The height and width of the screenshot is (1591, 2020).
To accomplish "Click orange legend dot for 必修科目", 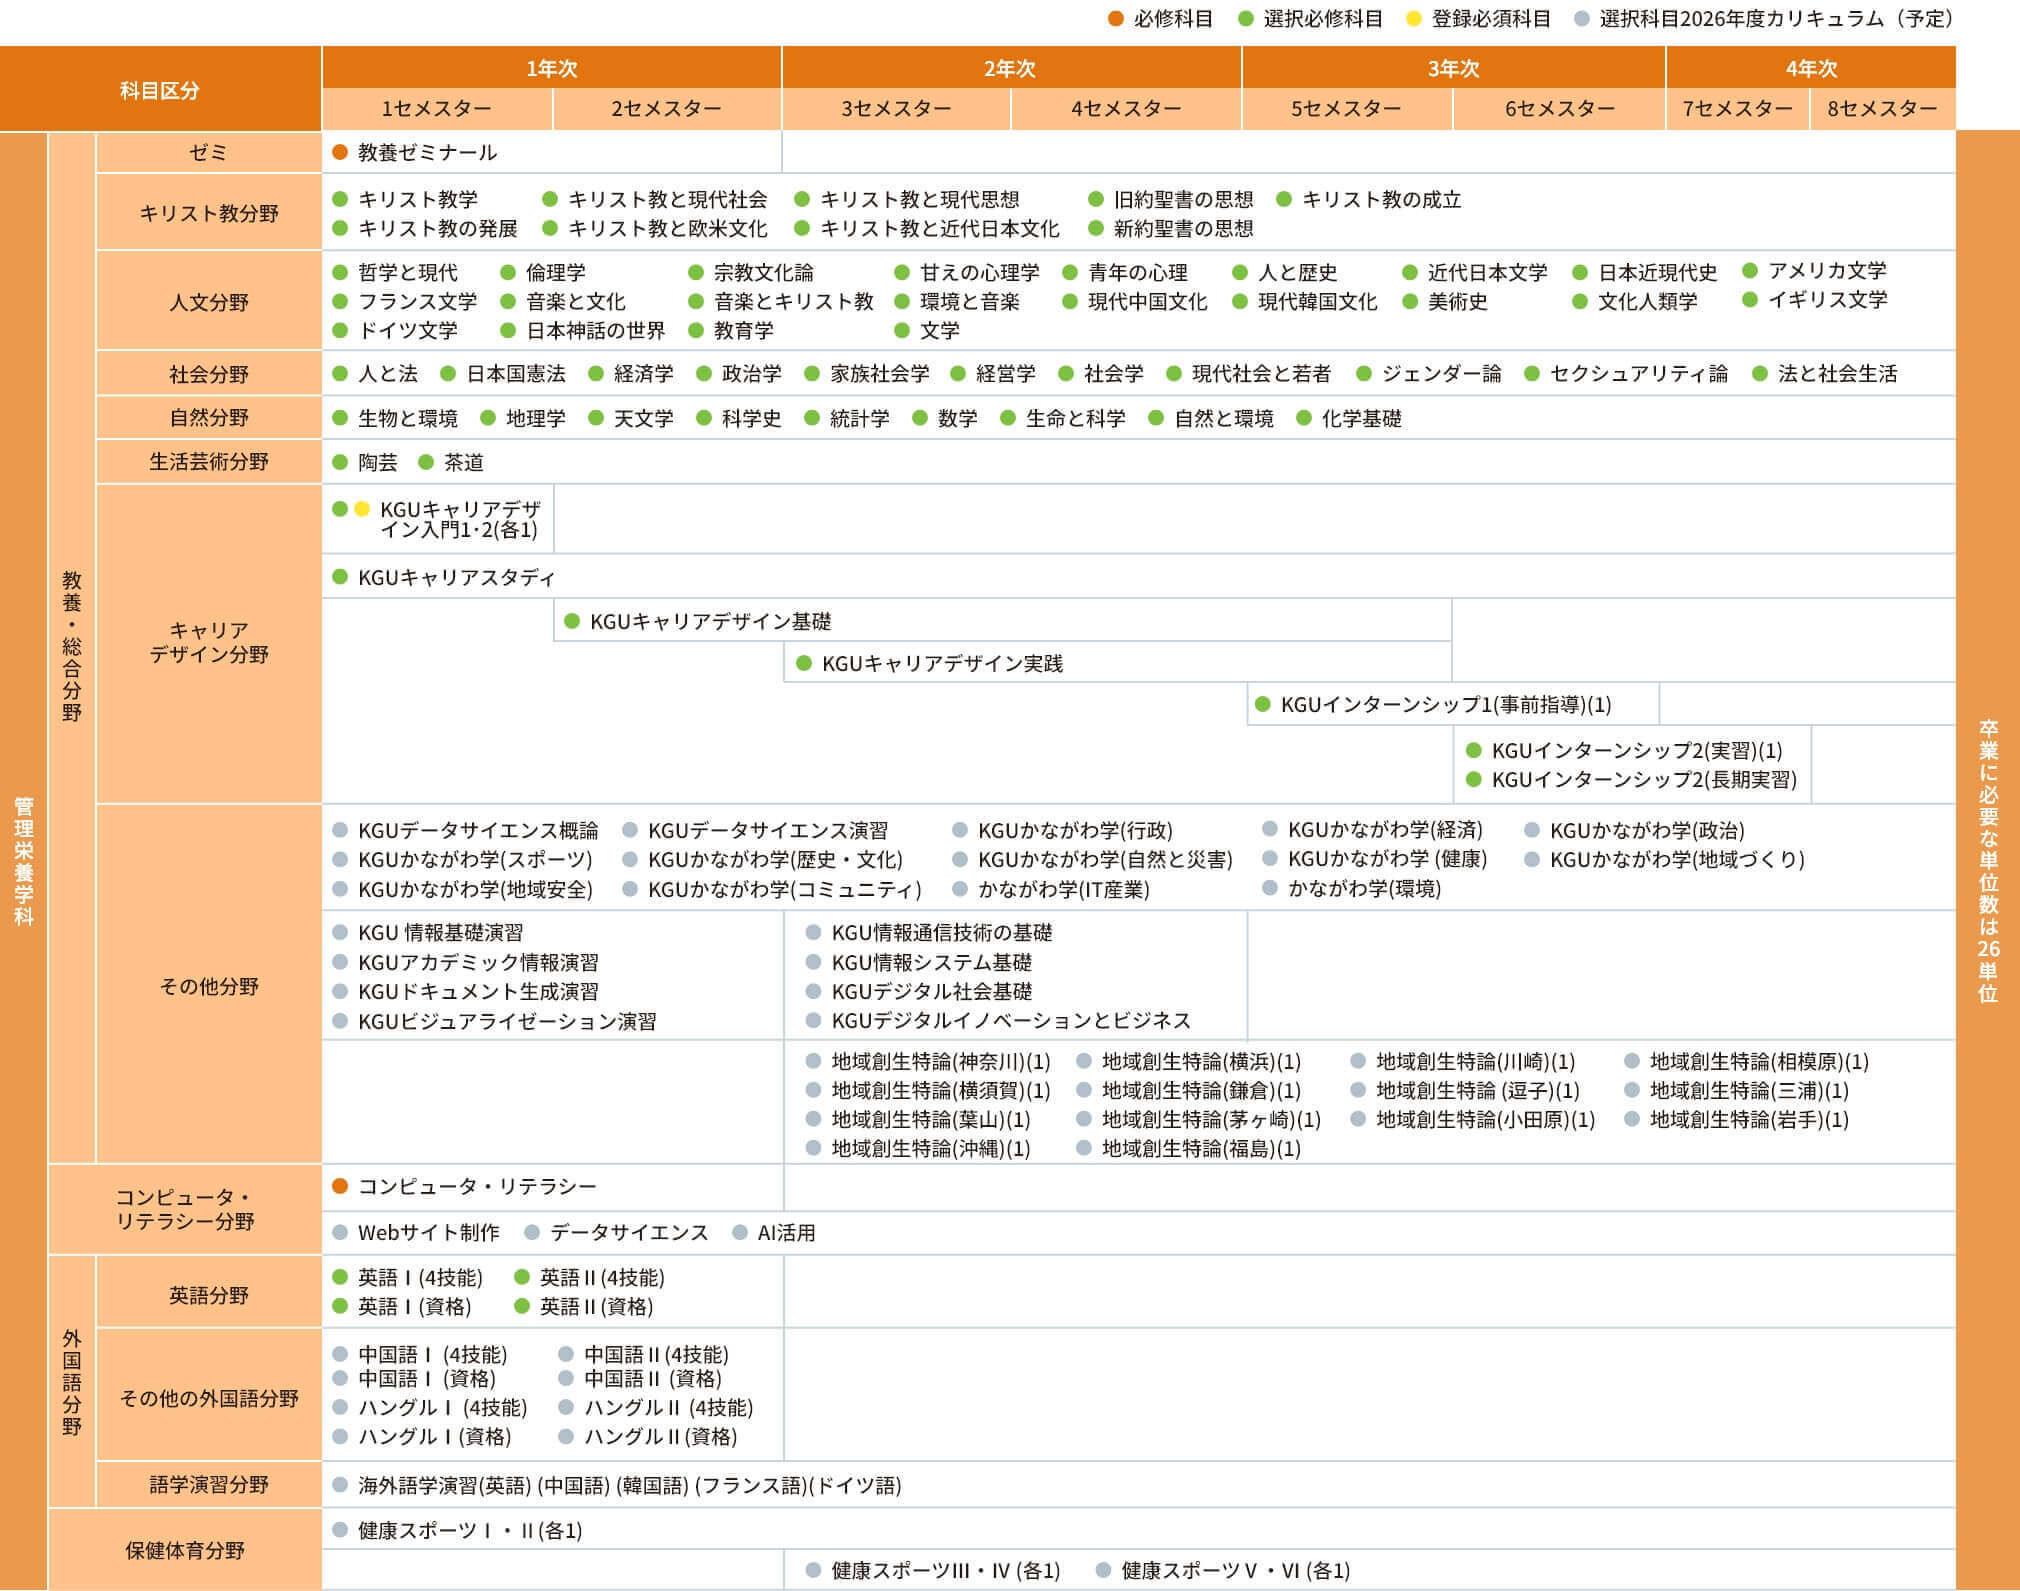I will [x=1116, y=19].
